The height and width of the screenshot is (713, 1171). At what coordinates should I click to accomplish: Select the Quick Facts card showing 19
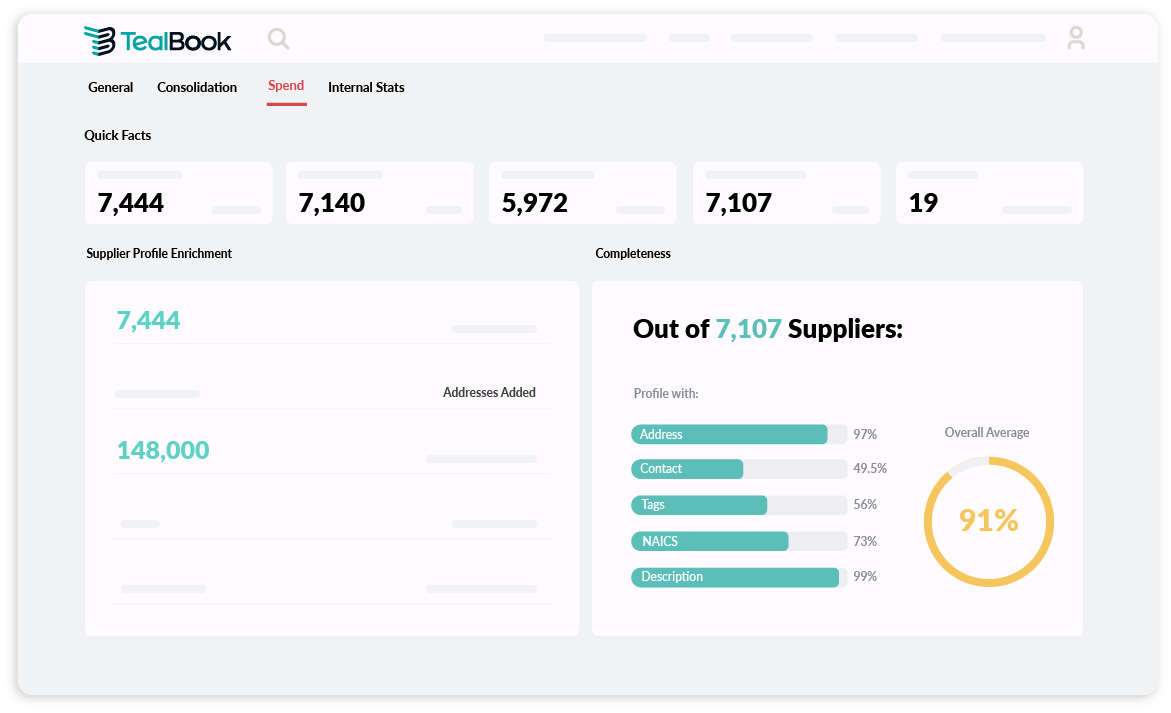(x=989, y=192)
